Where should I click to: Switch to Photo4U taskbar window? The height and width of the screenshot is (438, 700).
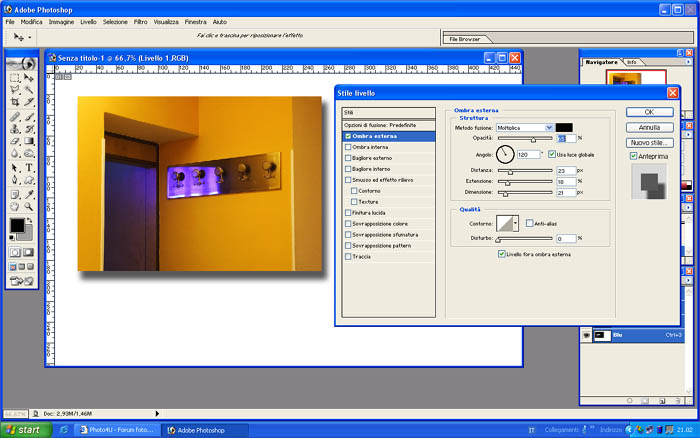(117, 430)
